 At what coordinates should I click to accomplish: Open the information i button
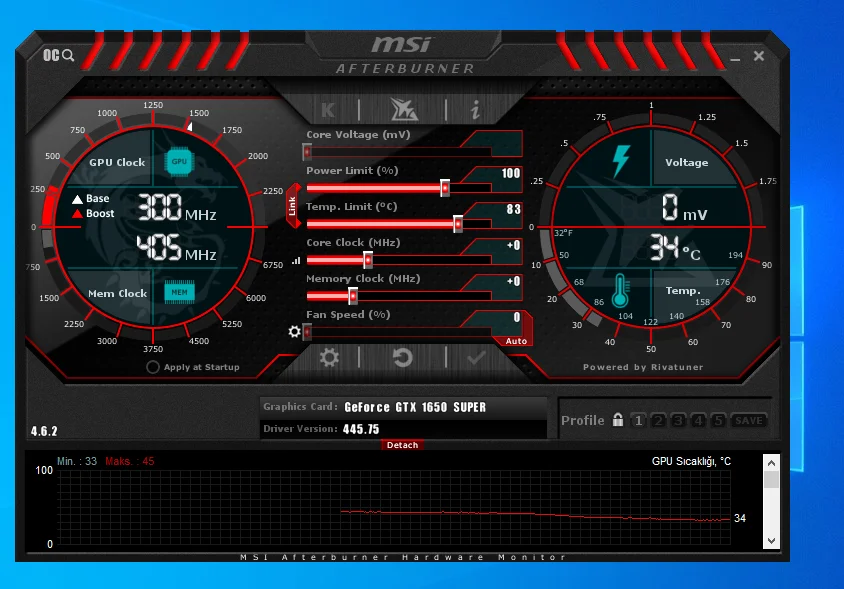(x=475, y=110)
